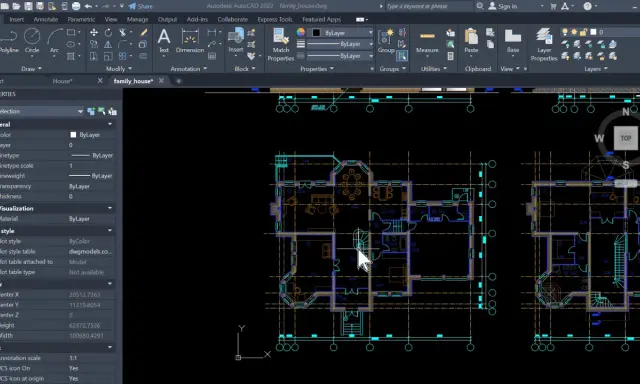Viewport: 640px width, 384px height.
Task: Open the Measure dropdown arrow
Action: point(427,57)
